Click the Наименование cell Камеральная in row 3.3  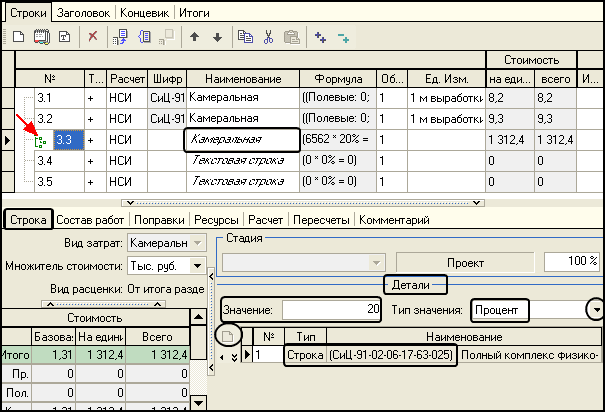pyautogui.click(x=241, y=140)
